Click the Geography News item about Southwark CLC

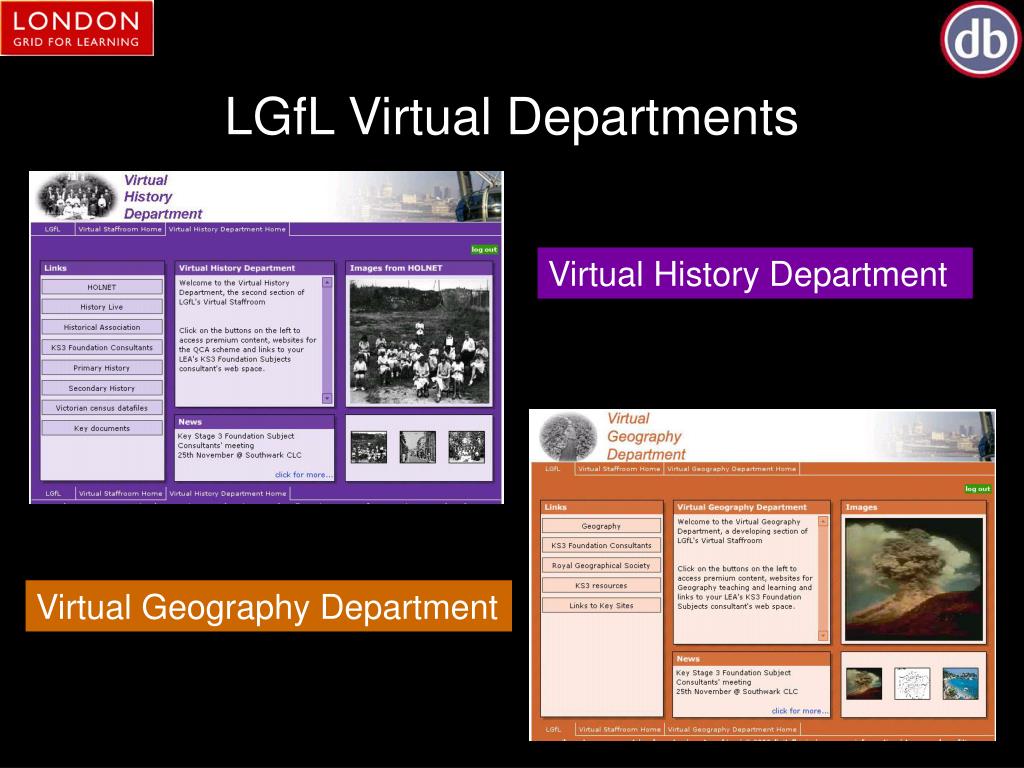click(x=737, y=682)
